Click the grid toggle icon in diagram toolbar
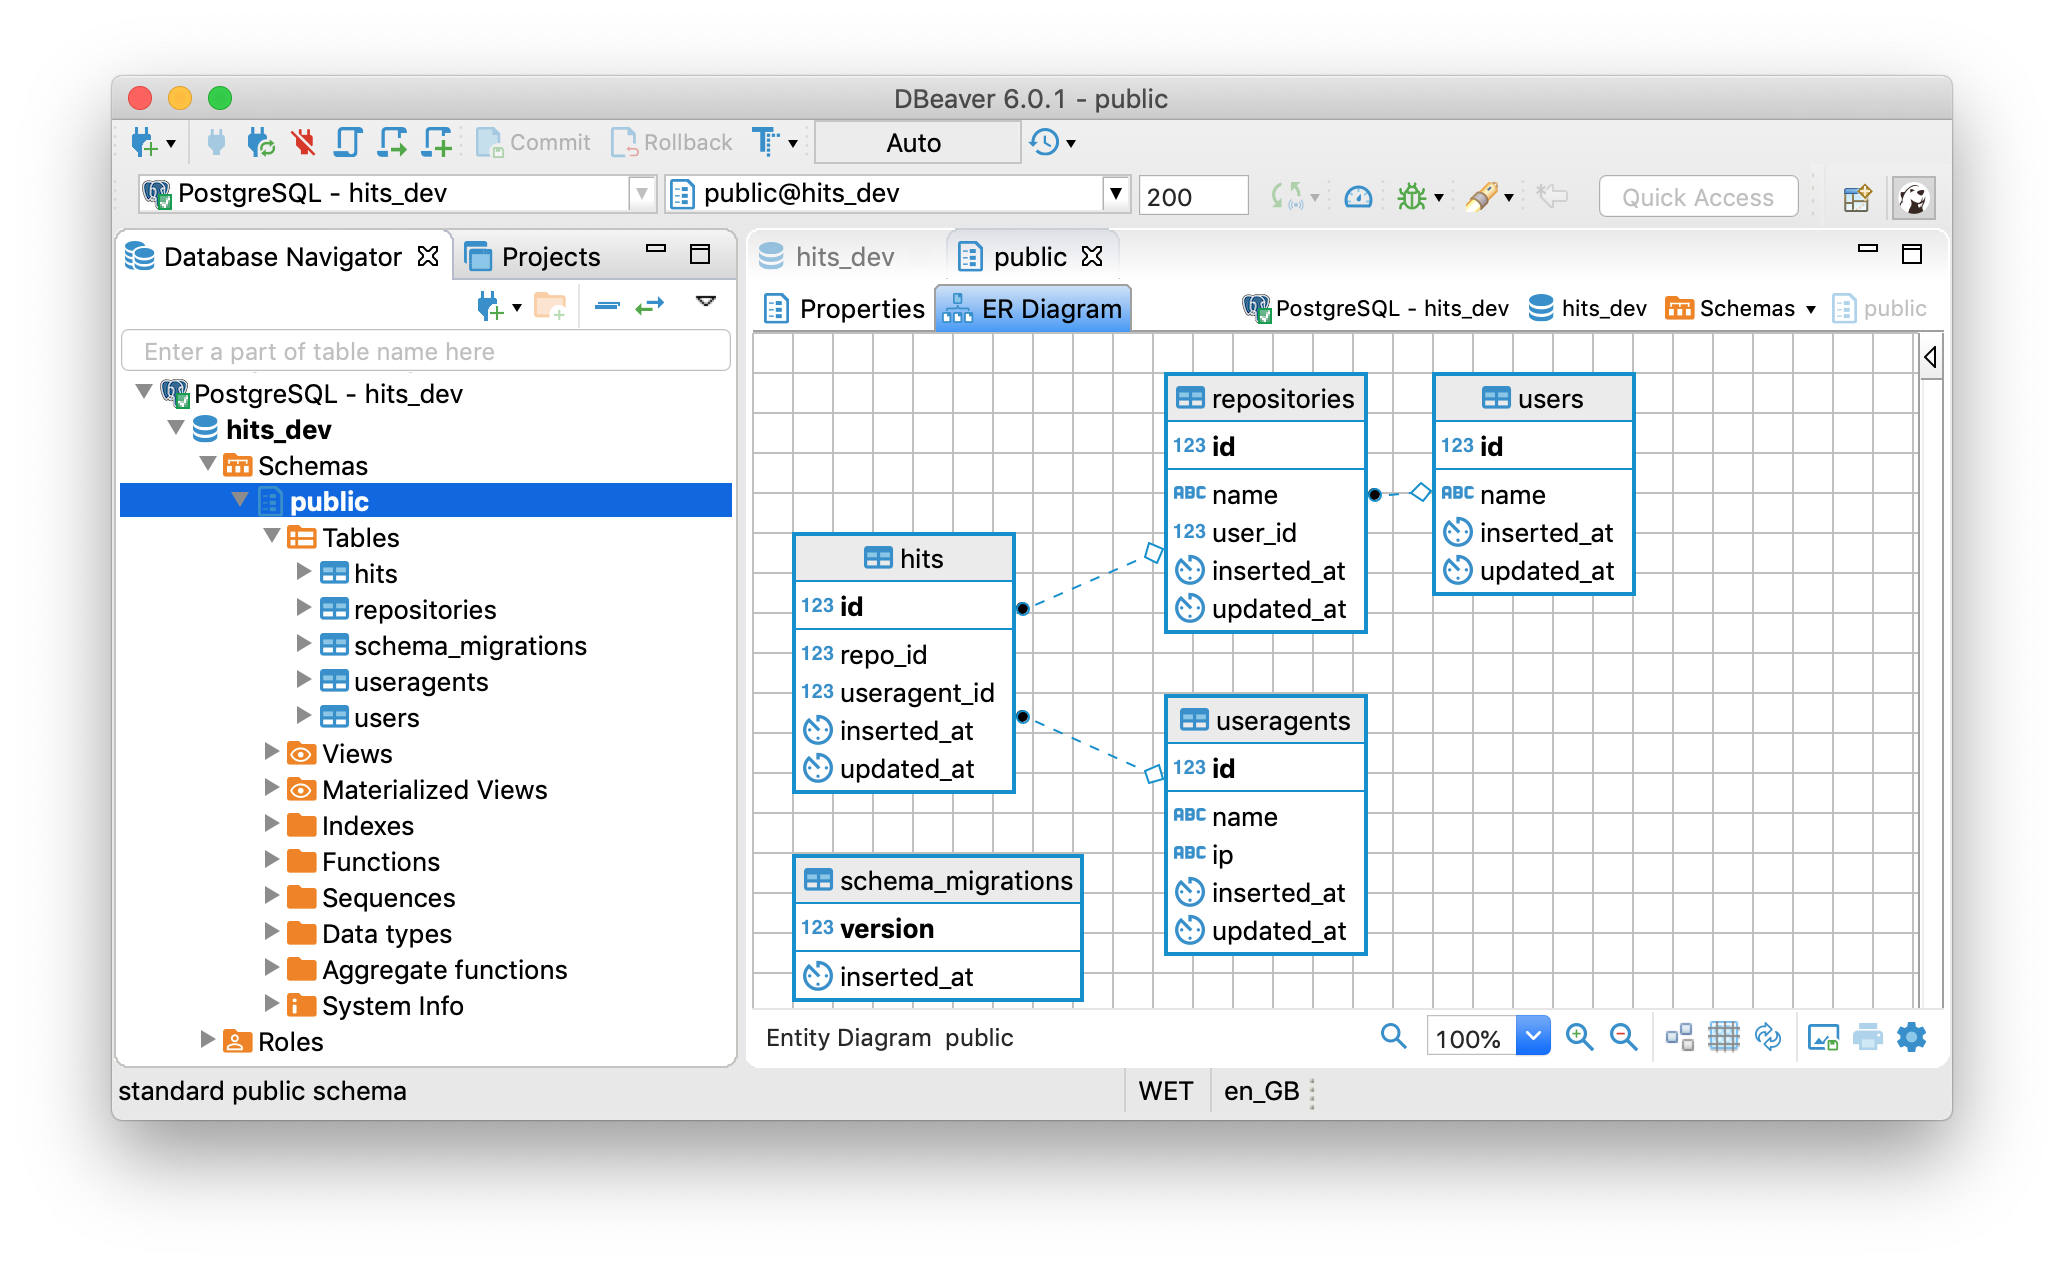 pos(1720,1037)
